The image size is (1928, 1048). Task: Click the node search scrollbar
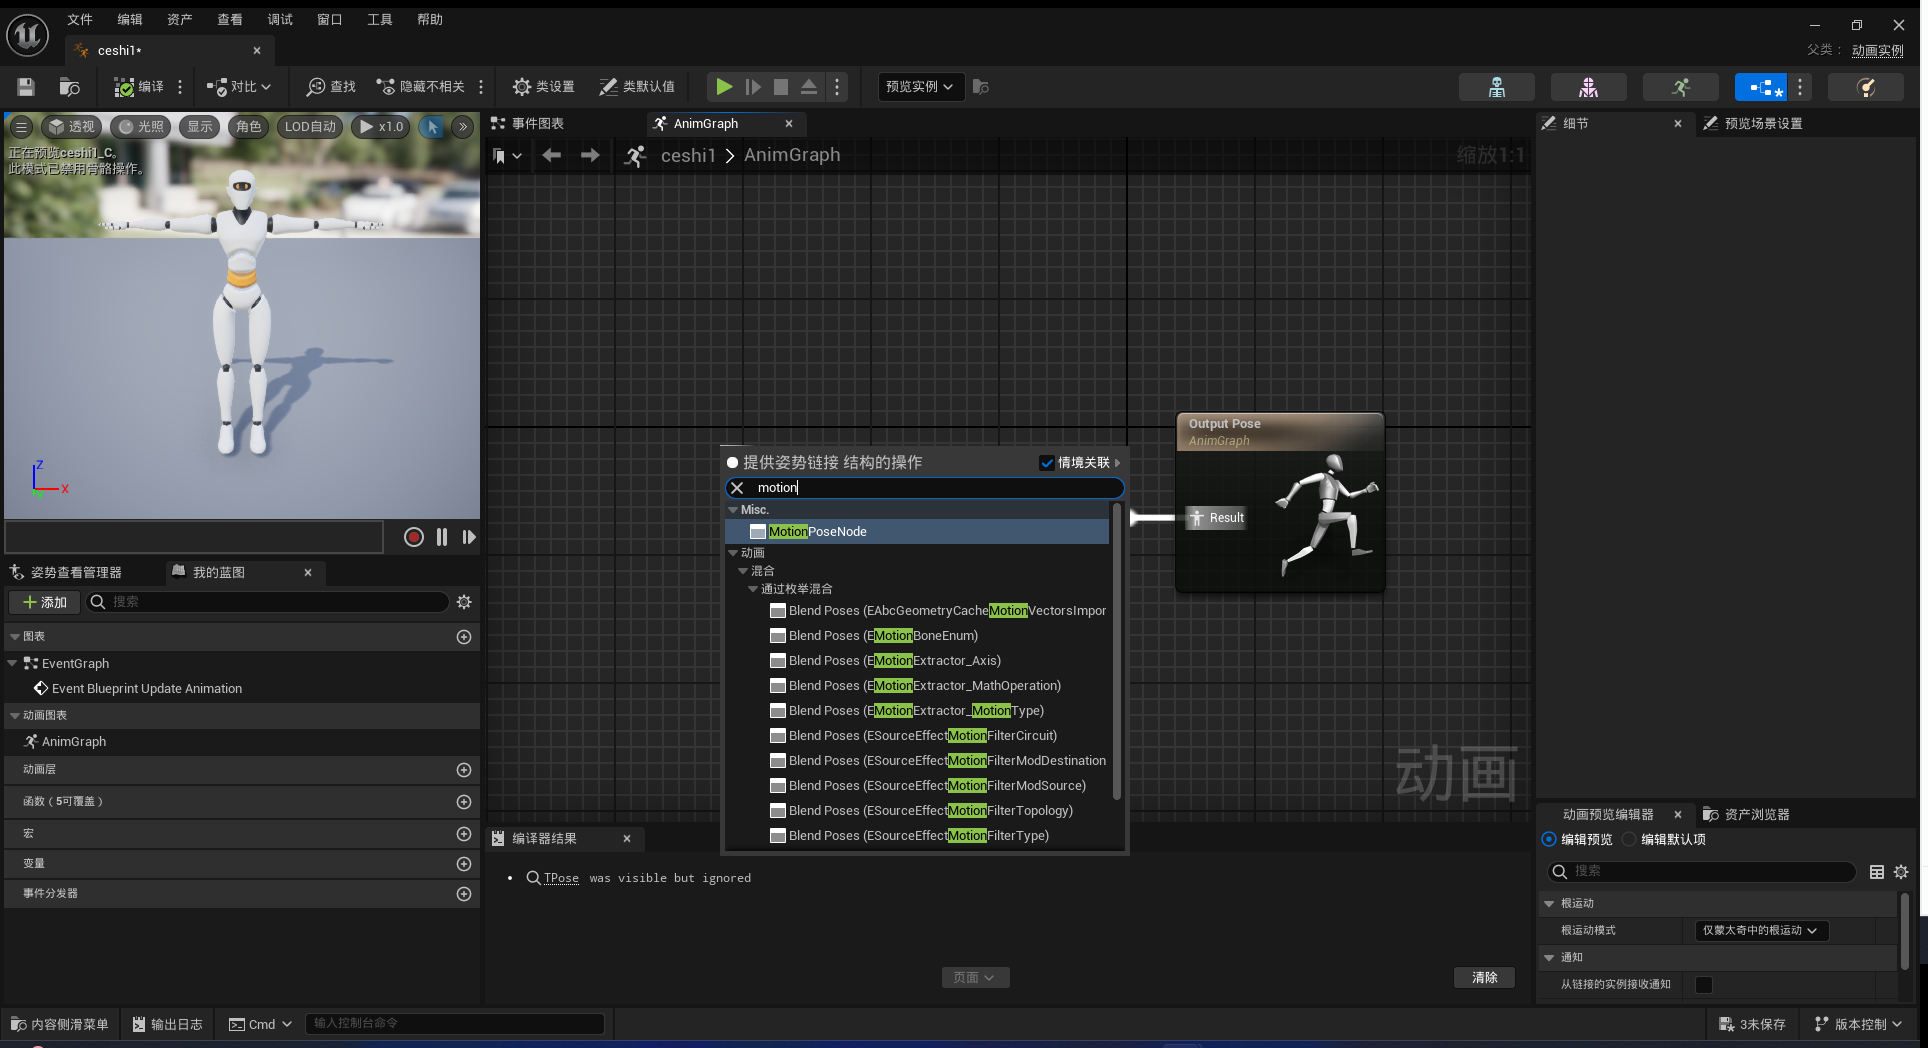(1117, 650)
